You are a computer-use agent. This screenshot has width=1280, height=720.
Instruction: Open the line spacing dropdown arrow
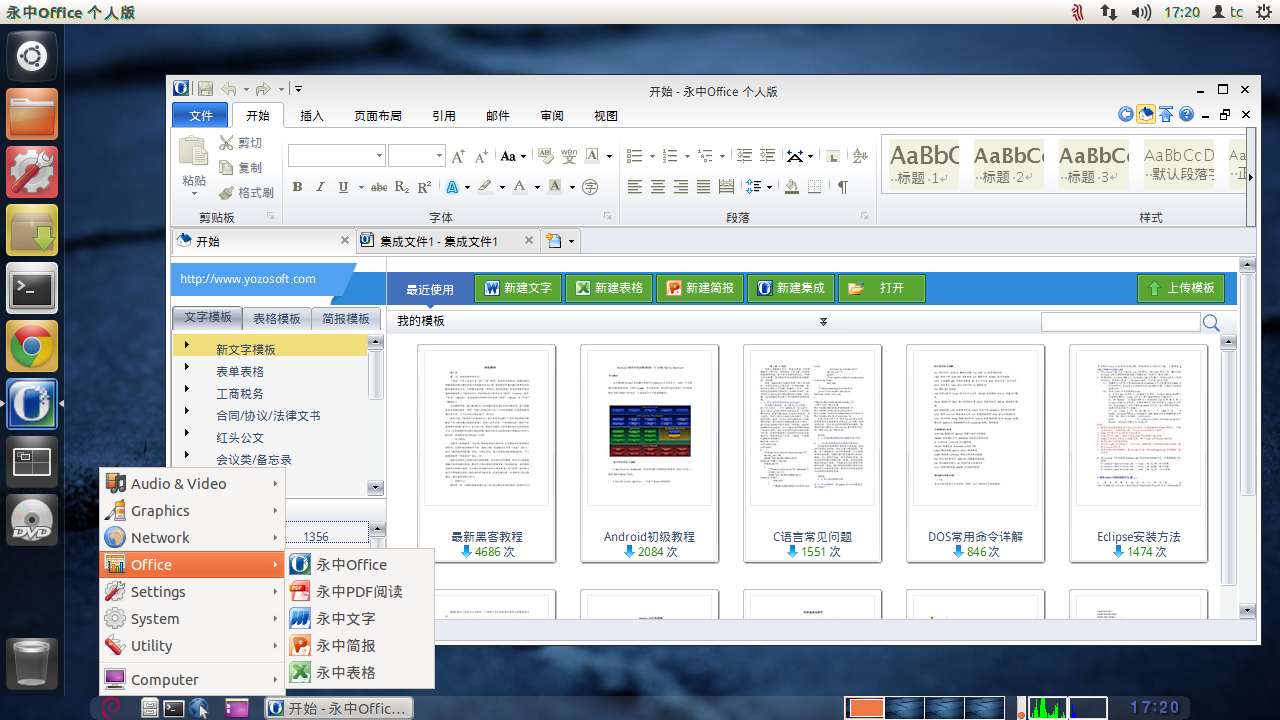[769, 187]
